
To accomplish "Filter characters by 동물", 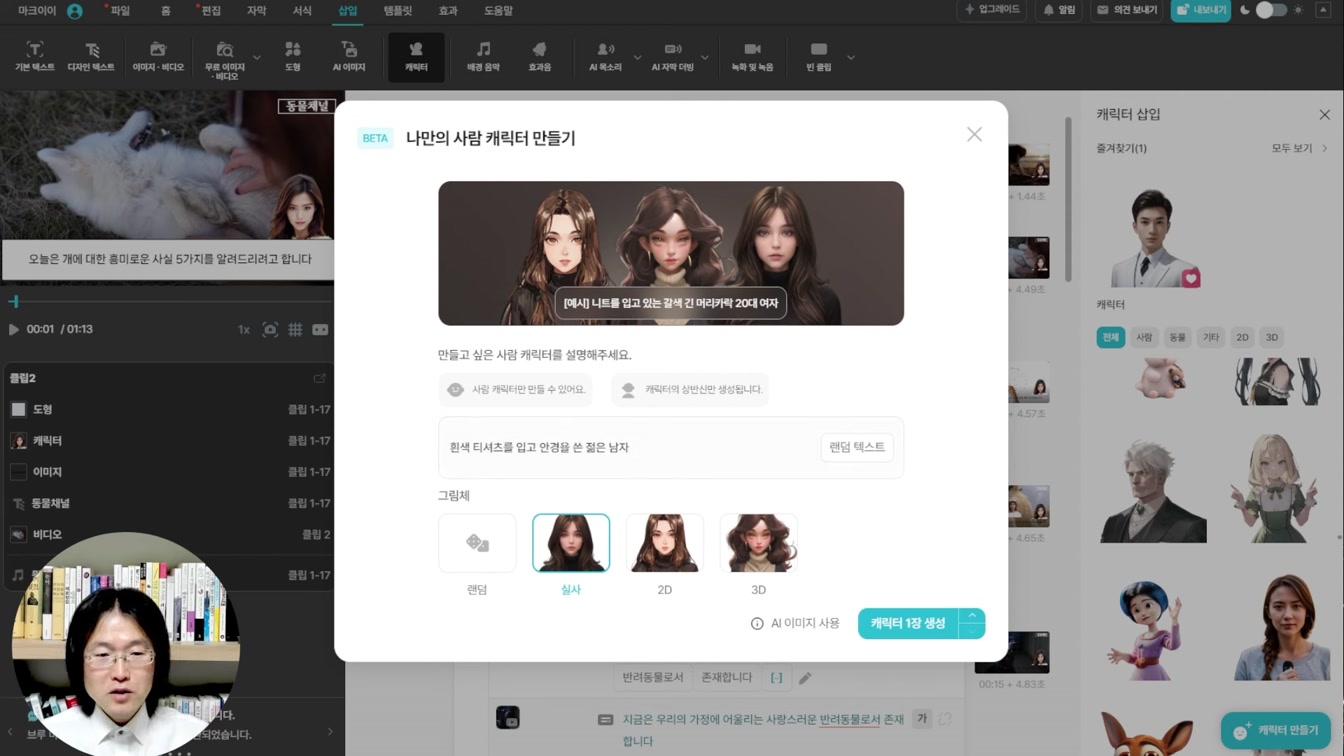I will pos(1178,337).
